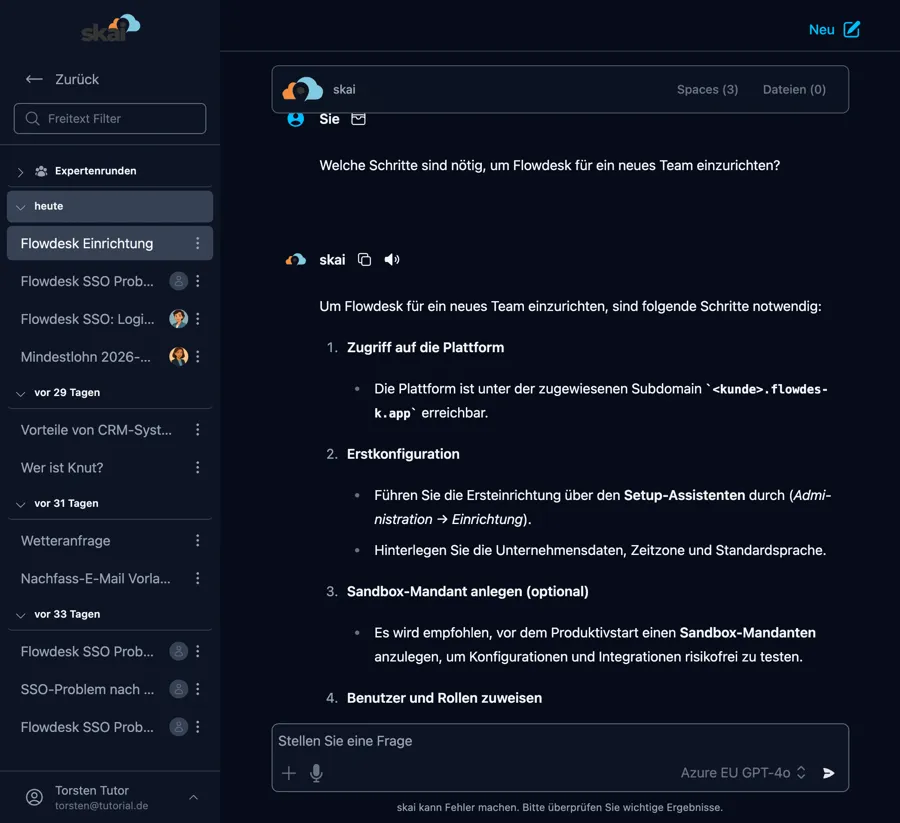Open the Dateien (0) tab
The width and height of the screenshot is (900, 823).
[794, 90]
